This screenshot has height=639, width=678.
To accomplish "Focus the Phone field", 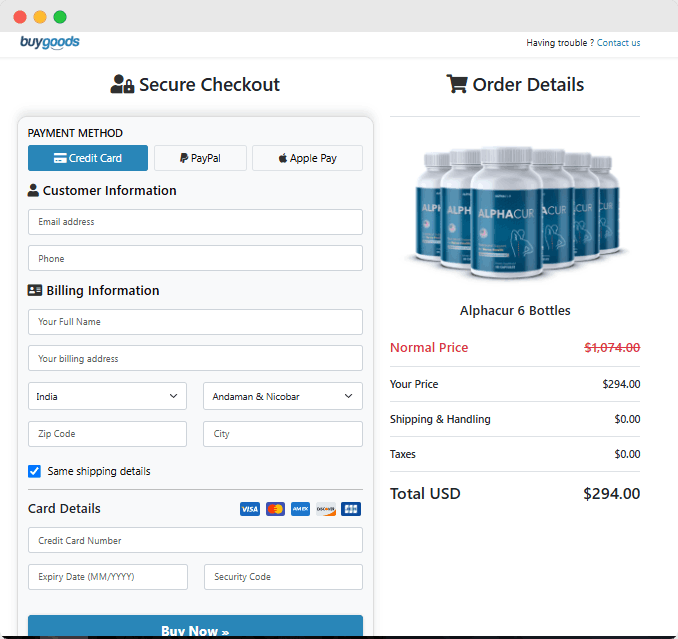I will pos(195,258).
